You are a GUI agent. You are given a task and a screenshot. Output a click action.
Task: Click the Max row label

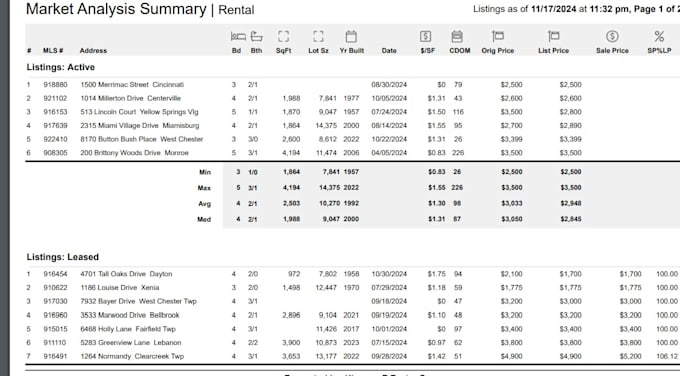pyautogui.click(x=204, y=188)
